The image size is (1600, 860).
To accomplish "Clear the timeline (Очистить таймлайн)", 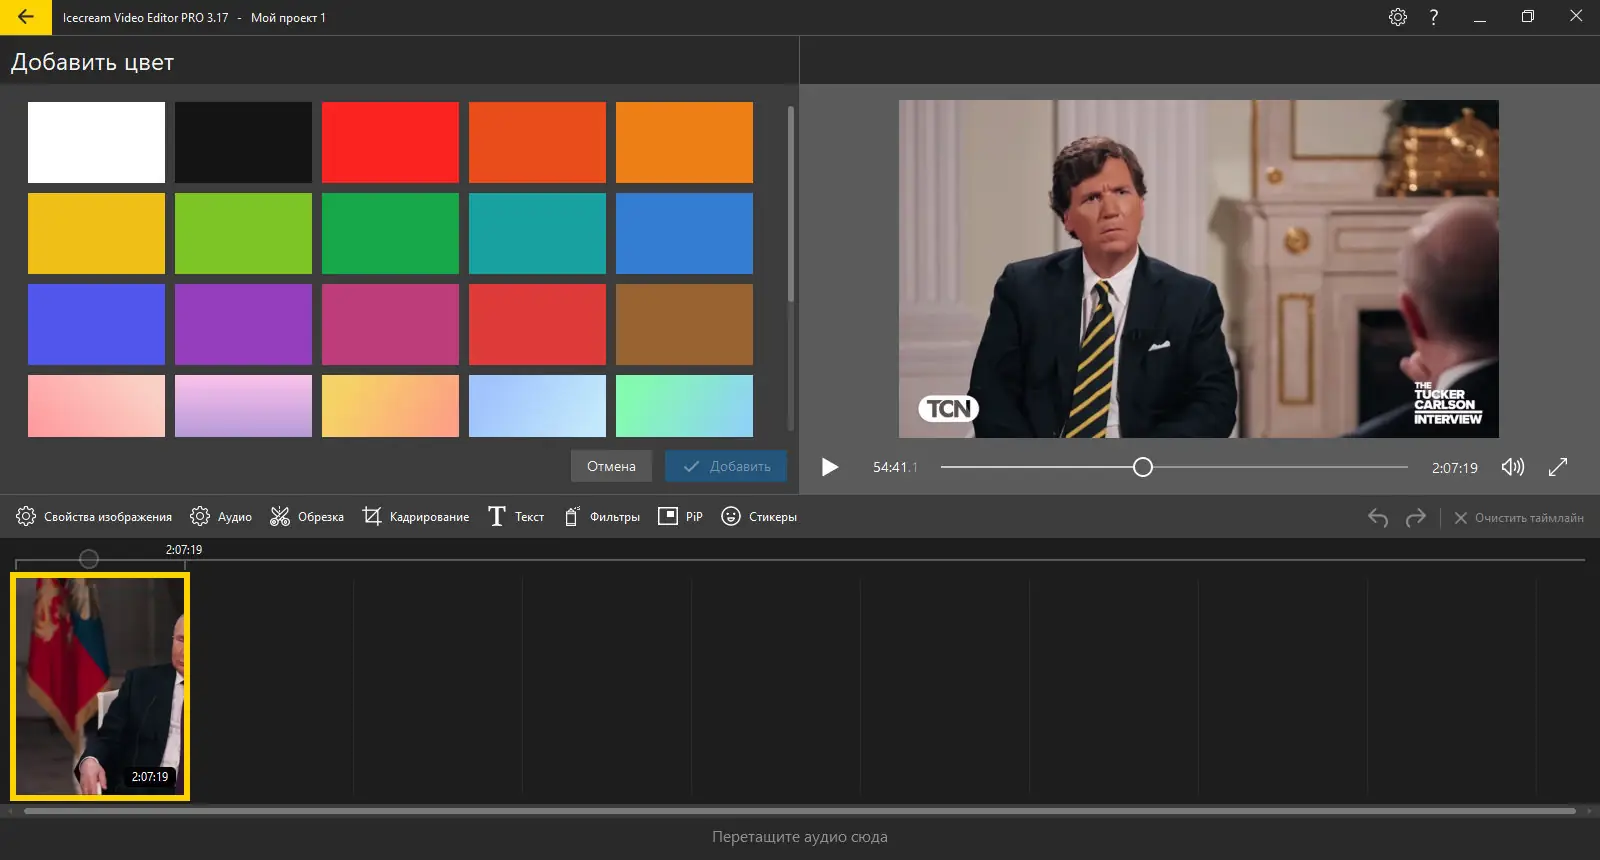I will point(1519,518).
